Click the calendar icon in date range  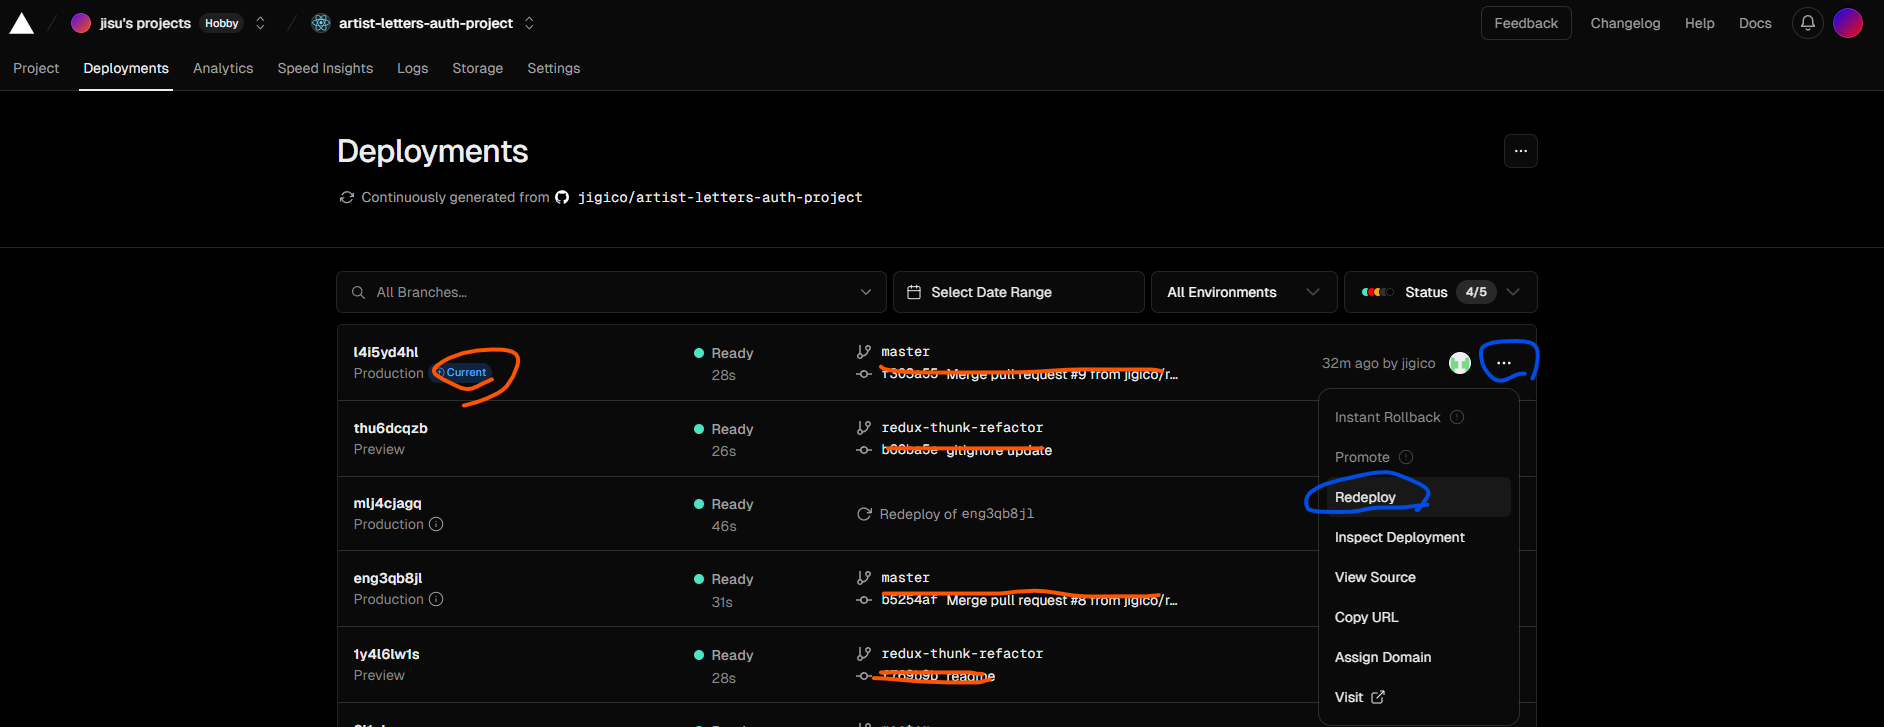click(x=913, y=292)
